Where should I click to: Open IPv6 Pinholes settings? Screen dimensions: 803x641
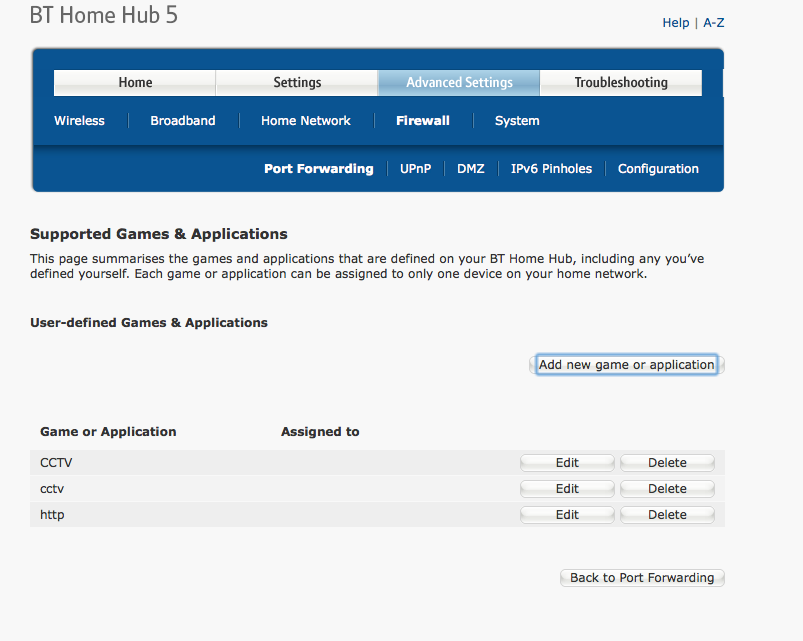(x=551, y=168)
